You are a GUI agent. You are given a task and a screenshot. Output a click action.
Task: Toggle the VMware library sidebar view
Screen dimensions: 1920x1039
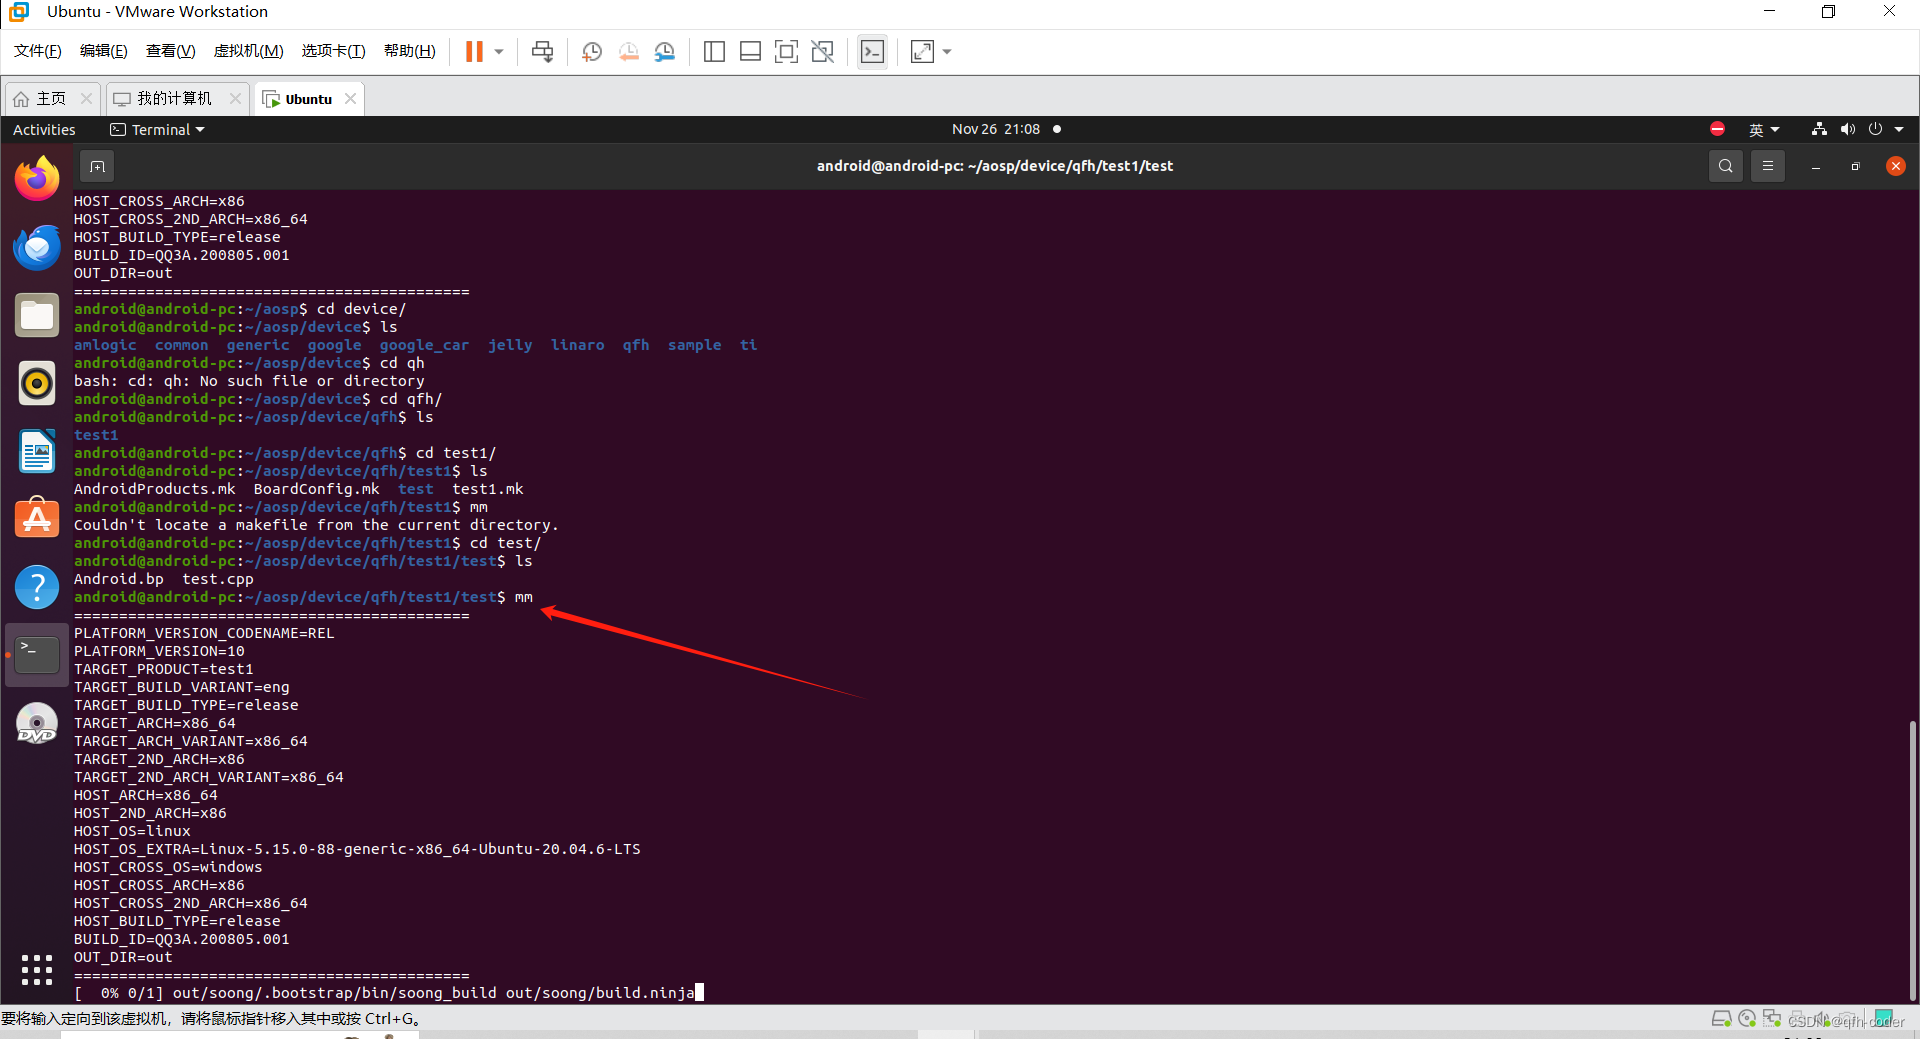tap(714, 51)
